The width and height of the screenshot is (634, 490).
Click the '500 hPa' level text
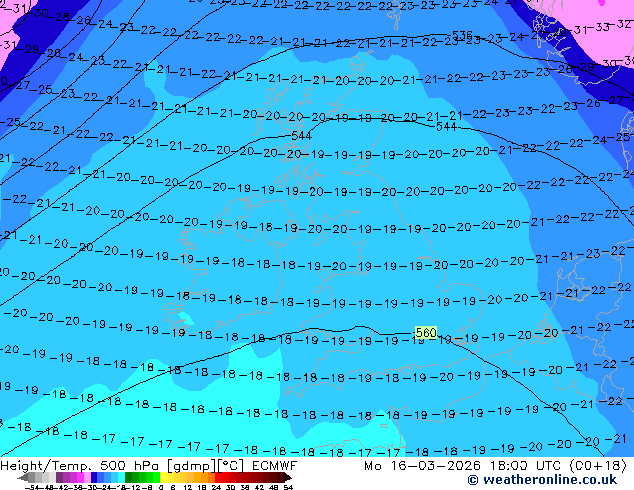coord(129,466)
